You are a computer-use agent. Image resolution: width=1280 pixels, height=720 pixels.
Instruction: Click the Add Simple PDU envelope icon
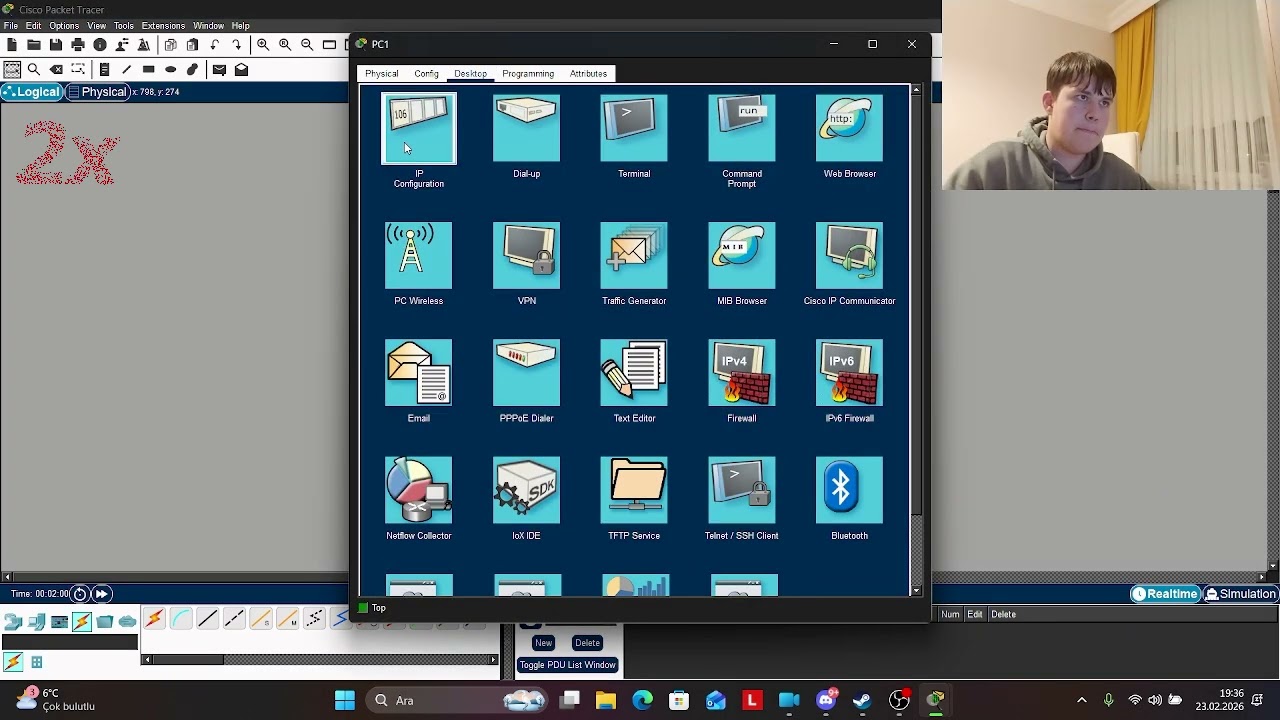pyautogui.click(x=219, y=69)
